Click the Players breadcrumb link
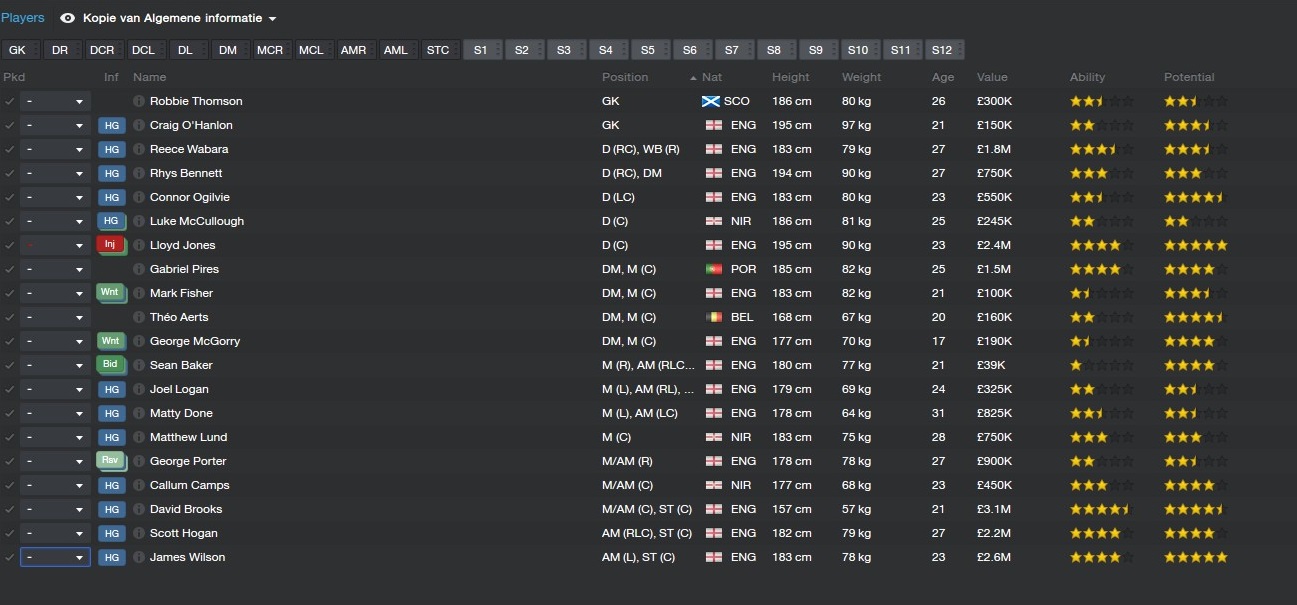The width and height of the screenshot is (1297, 605). [23, 18]
